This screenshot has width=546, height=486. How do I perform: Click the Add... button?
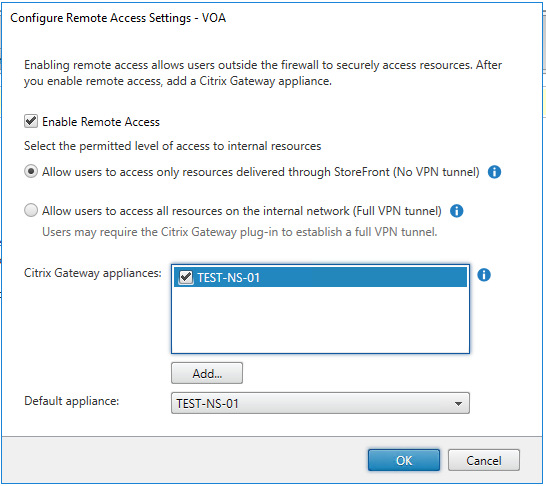tap(207, 374)
